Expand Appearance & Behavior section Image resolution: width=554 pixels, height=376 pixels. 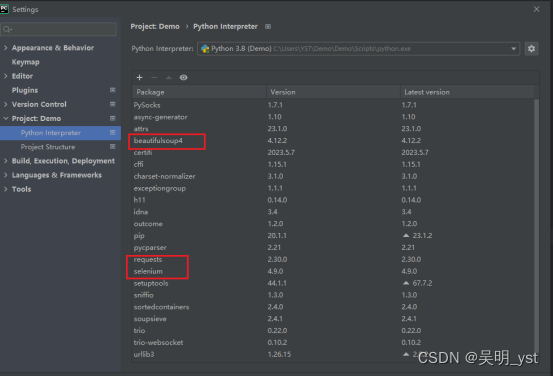tap(5, 48)
